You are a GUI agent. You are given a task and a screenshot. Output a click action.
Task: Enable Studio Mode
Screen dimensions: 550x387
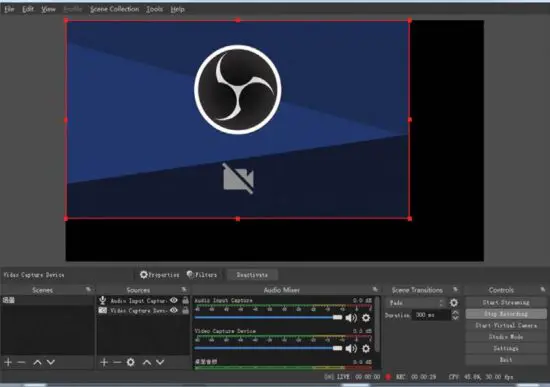[x=506, y=337]
